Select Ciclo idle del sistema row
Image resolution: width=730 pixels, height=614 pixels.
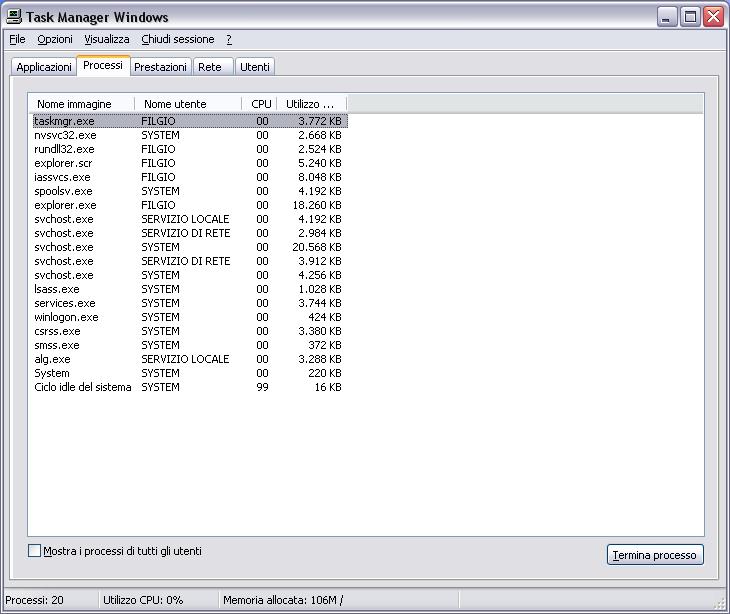click(190, 387)
